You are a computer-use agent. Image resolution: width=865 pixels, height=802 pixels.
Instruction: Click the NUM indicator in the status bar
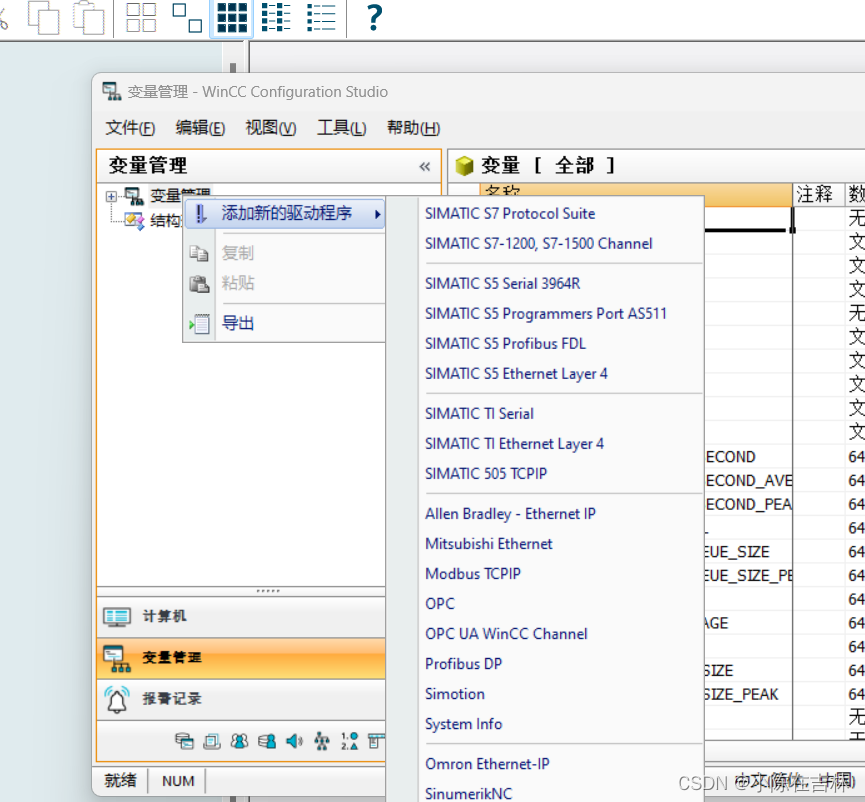(177, 780)
